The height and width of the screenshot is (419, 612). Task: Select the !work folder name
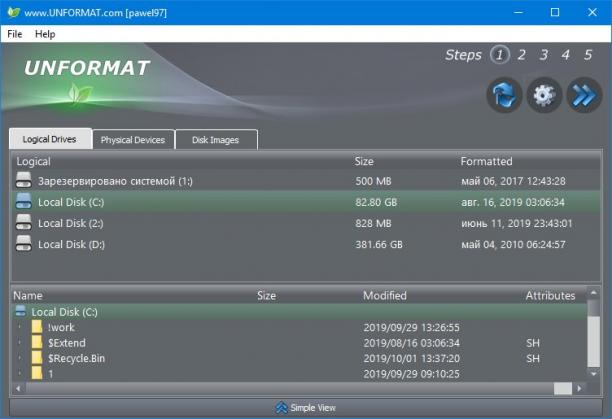(61, 327)
